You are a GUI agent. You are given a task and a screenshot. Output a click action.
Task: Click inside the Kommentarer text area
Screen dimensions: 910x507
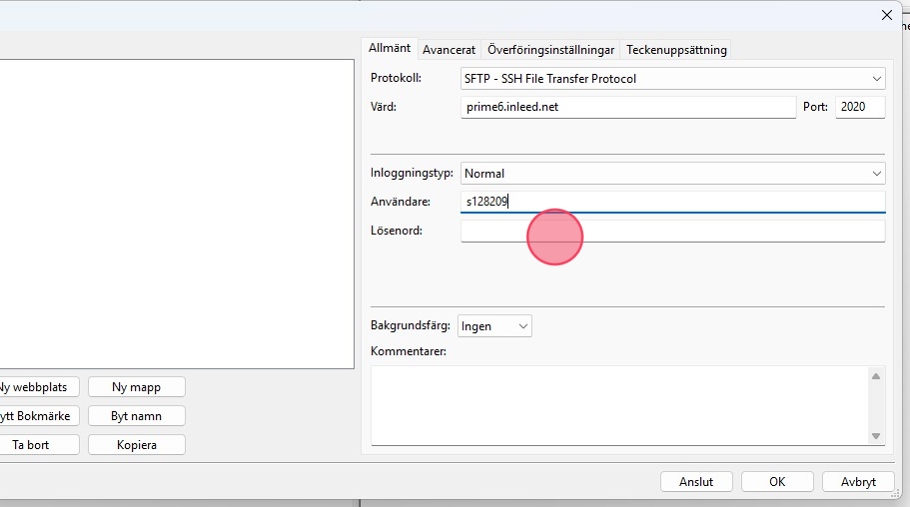pyautogui.click(x=620, y=404)
